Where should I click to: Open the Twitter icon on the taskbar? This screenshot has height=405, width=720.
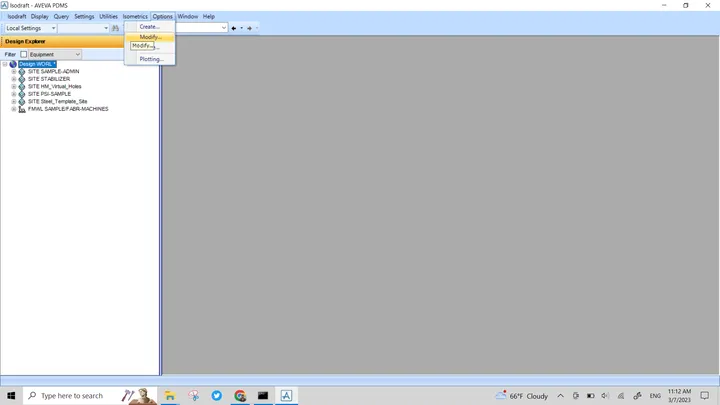click(216, 395)
